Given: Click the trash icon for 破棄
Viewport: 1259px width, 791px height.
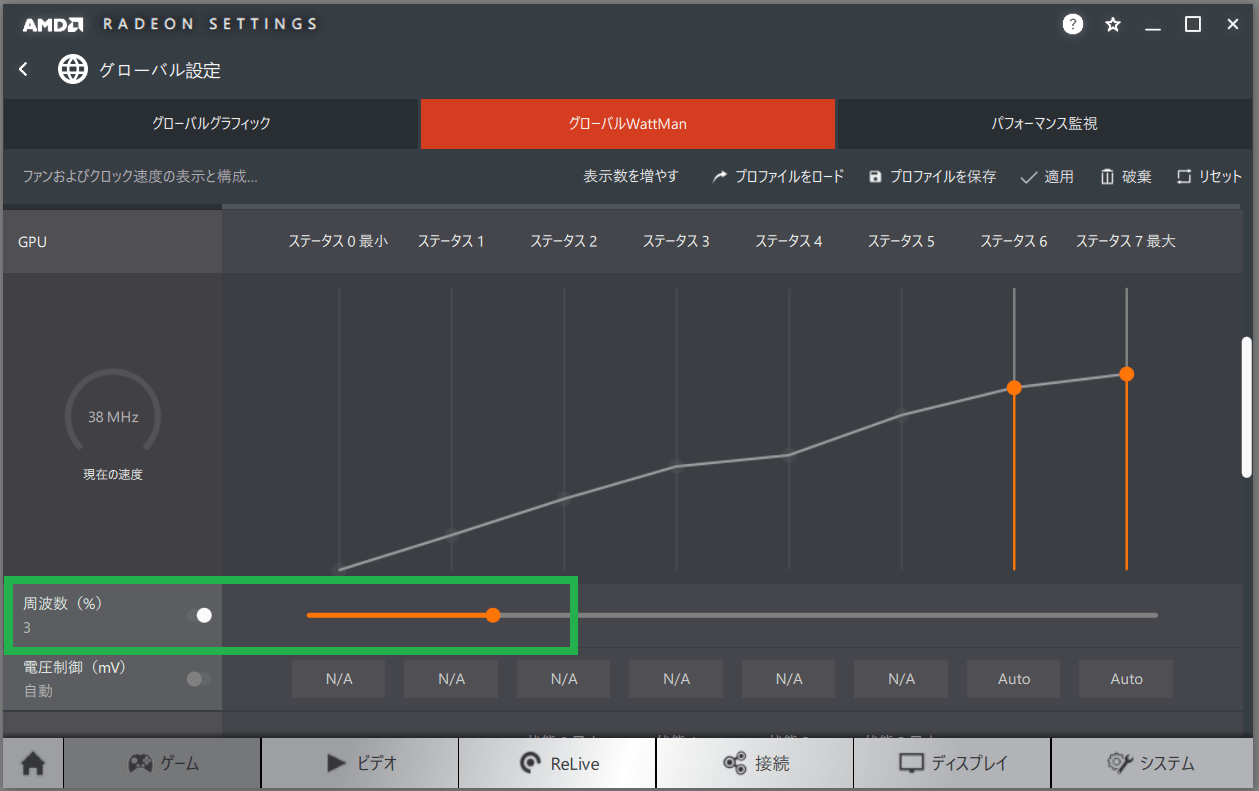Looking at the screenshot, I should click(x=1107, y=177).
